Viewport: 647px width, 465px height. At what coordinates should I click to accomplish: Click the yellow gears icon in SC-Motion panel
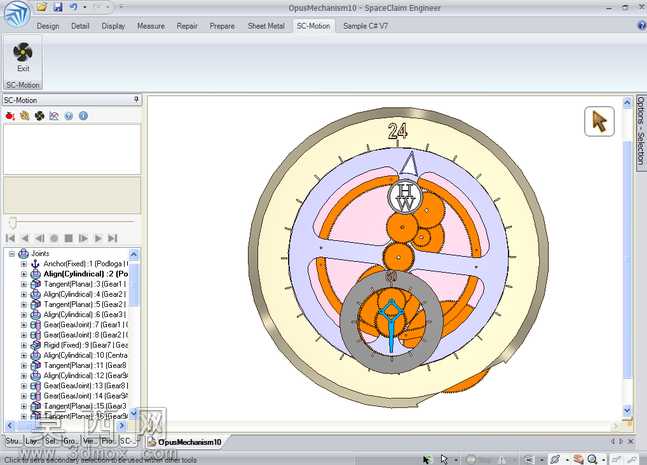(x=24, y=116)
